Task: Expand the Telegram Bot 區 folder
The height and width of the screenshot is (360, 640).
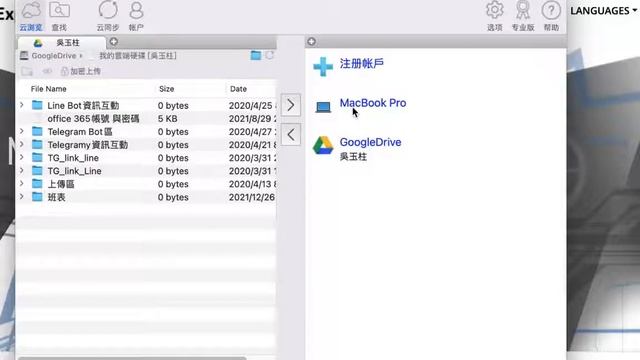Action: point(22,131)
